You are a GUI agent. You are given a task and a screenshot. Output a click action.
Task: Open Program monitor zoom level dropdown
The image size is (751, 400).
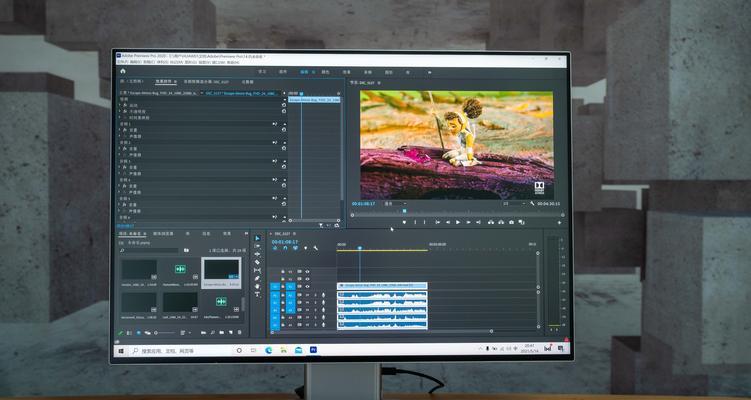pyautogui.click(x=395, y=204)
